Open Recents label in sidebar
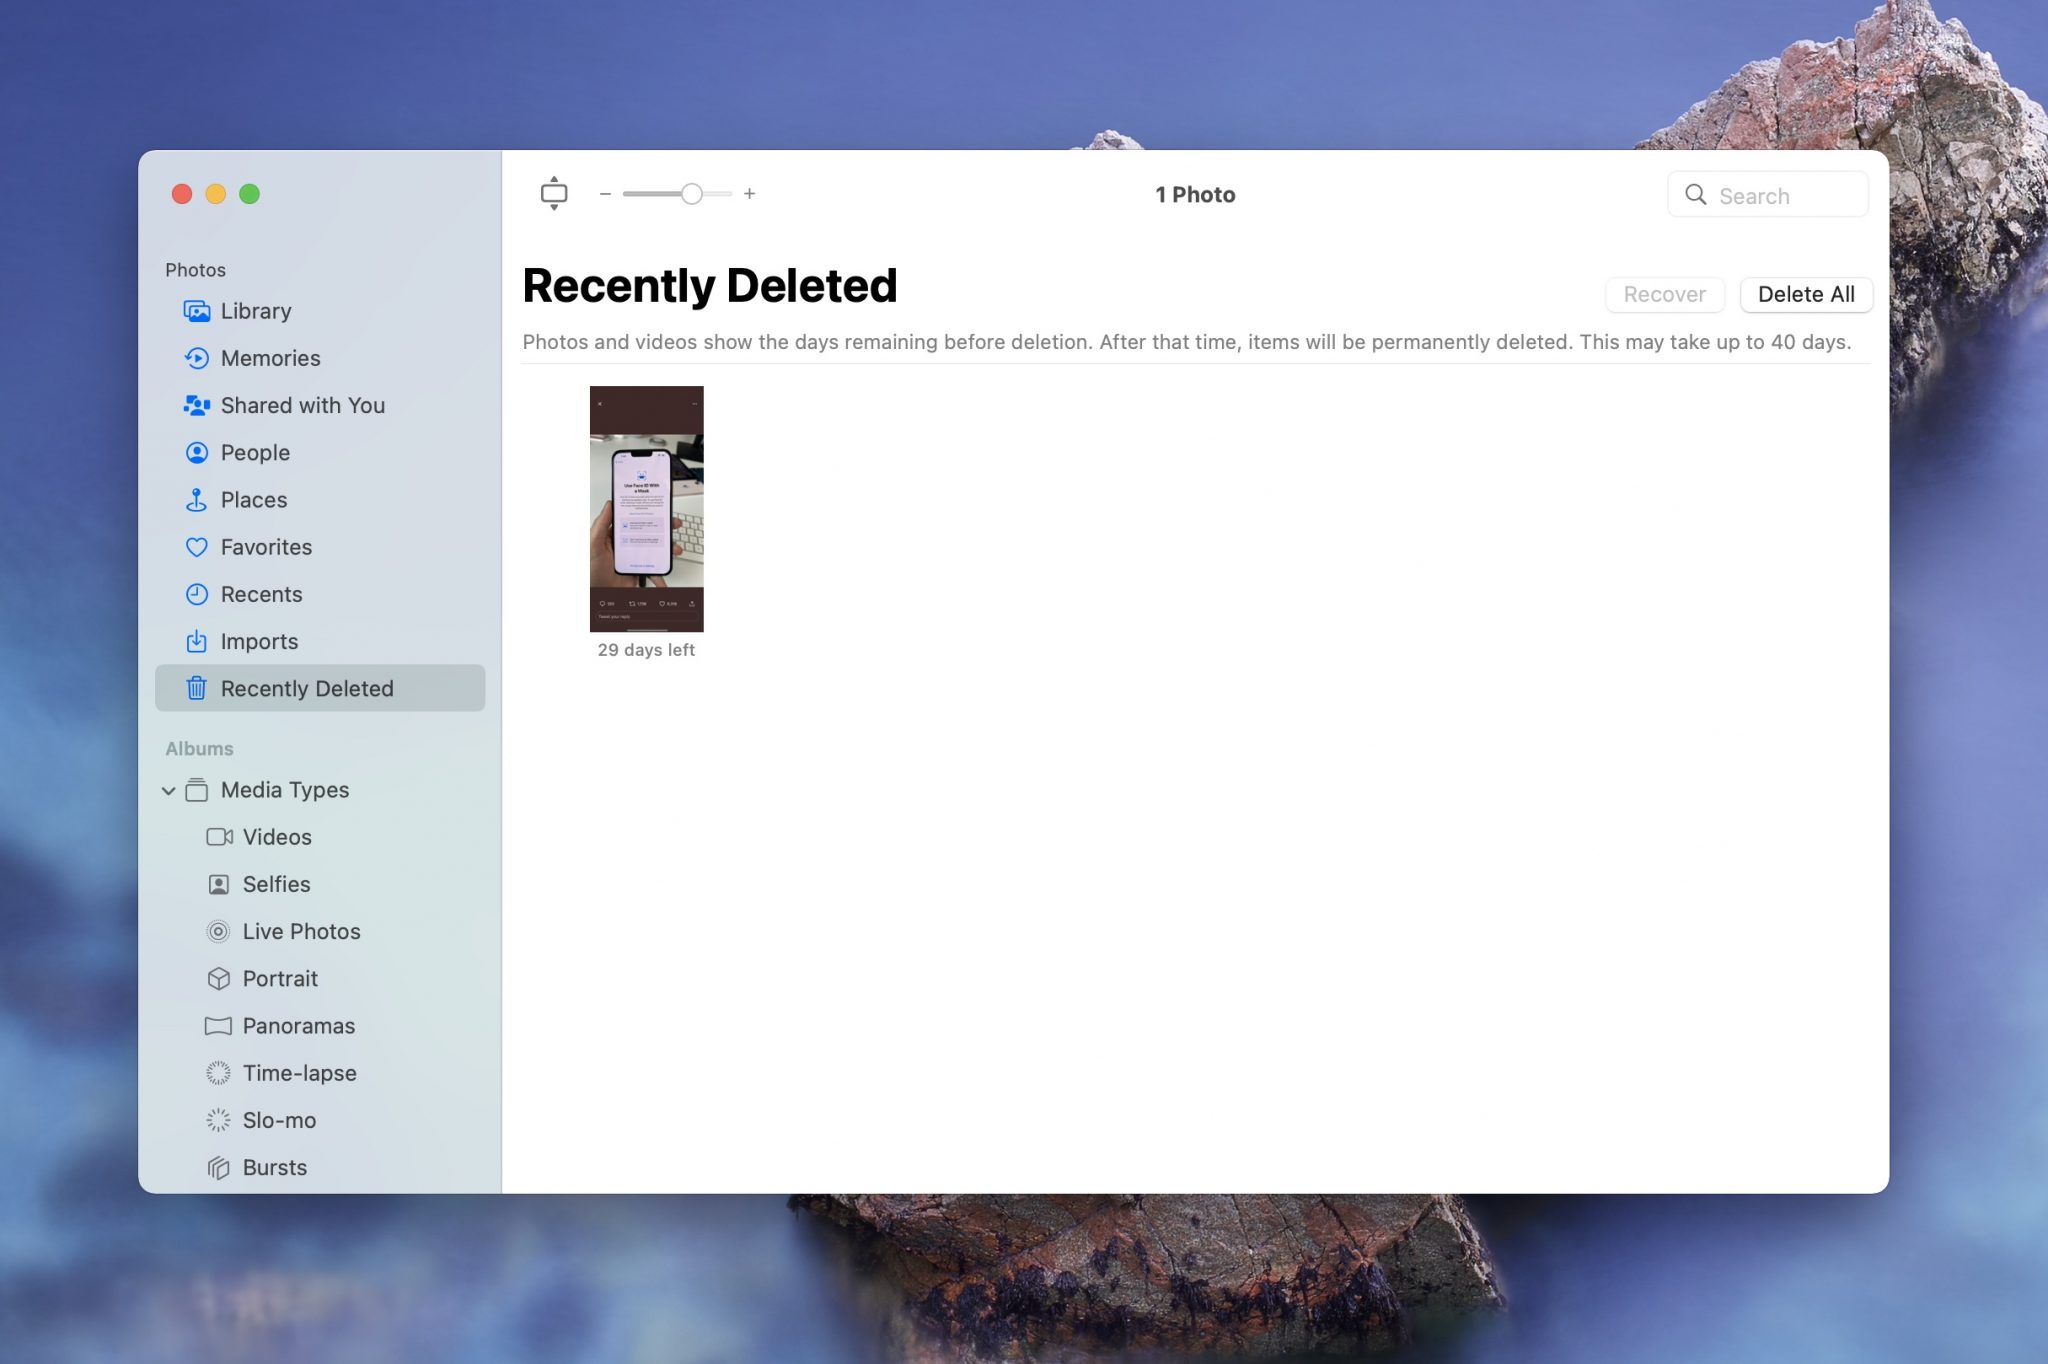Image resolution: width=2048 pixels, height=1364 pixels. coord(261,594)
